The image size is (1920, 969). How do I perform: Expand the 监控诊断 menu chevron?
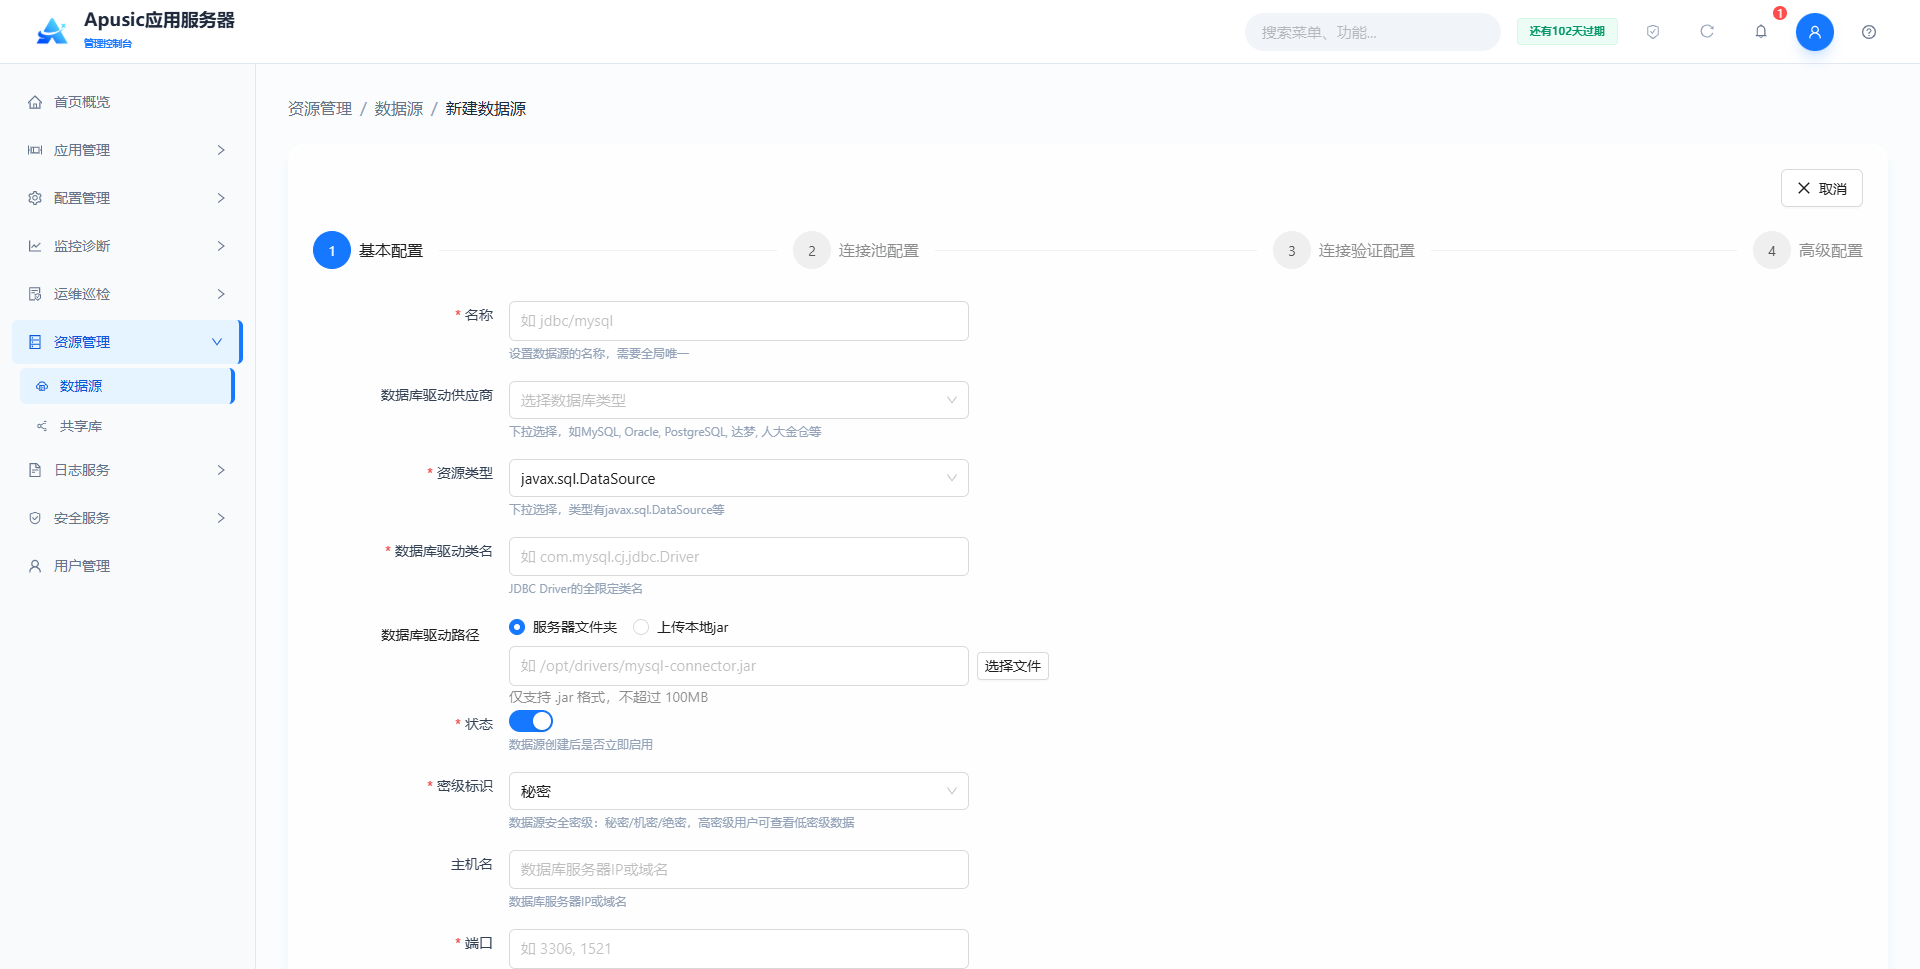[x=221, y=246]
